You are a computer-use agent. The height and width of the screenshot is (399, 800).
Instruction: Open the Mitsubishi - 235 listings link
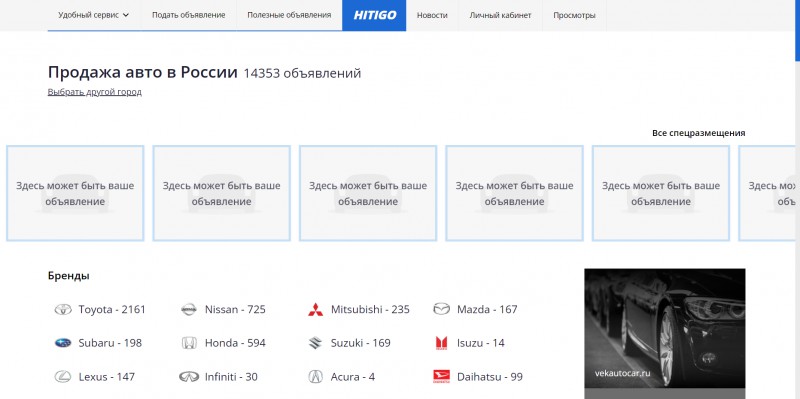click(x=370, y=309)
